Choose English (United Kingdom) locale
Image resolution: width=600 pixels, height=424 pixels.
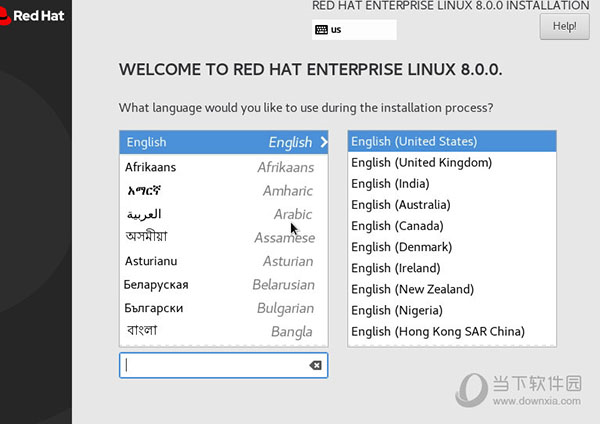[x=452, y=162]
